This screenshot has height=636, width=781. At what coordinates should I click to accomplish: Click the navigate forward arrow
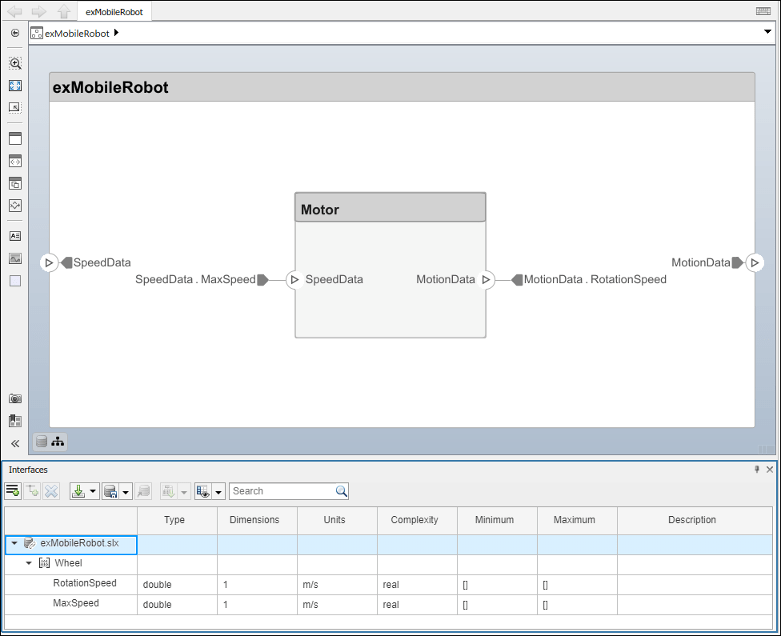[39, 11]
